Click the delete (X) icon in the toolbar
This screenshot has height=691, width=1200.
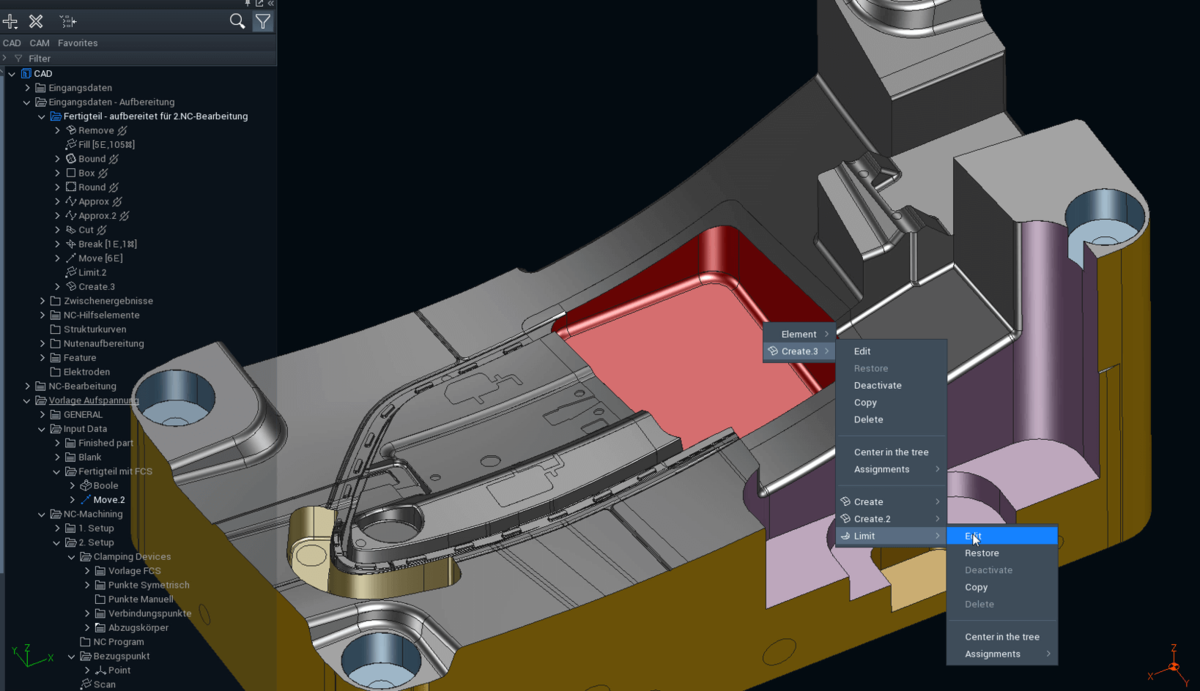pyautogui.click(x=37, y=19)
